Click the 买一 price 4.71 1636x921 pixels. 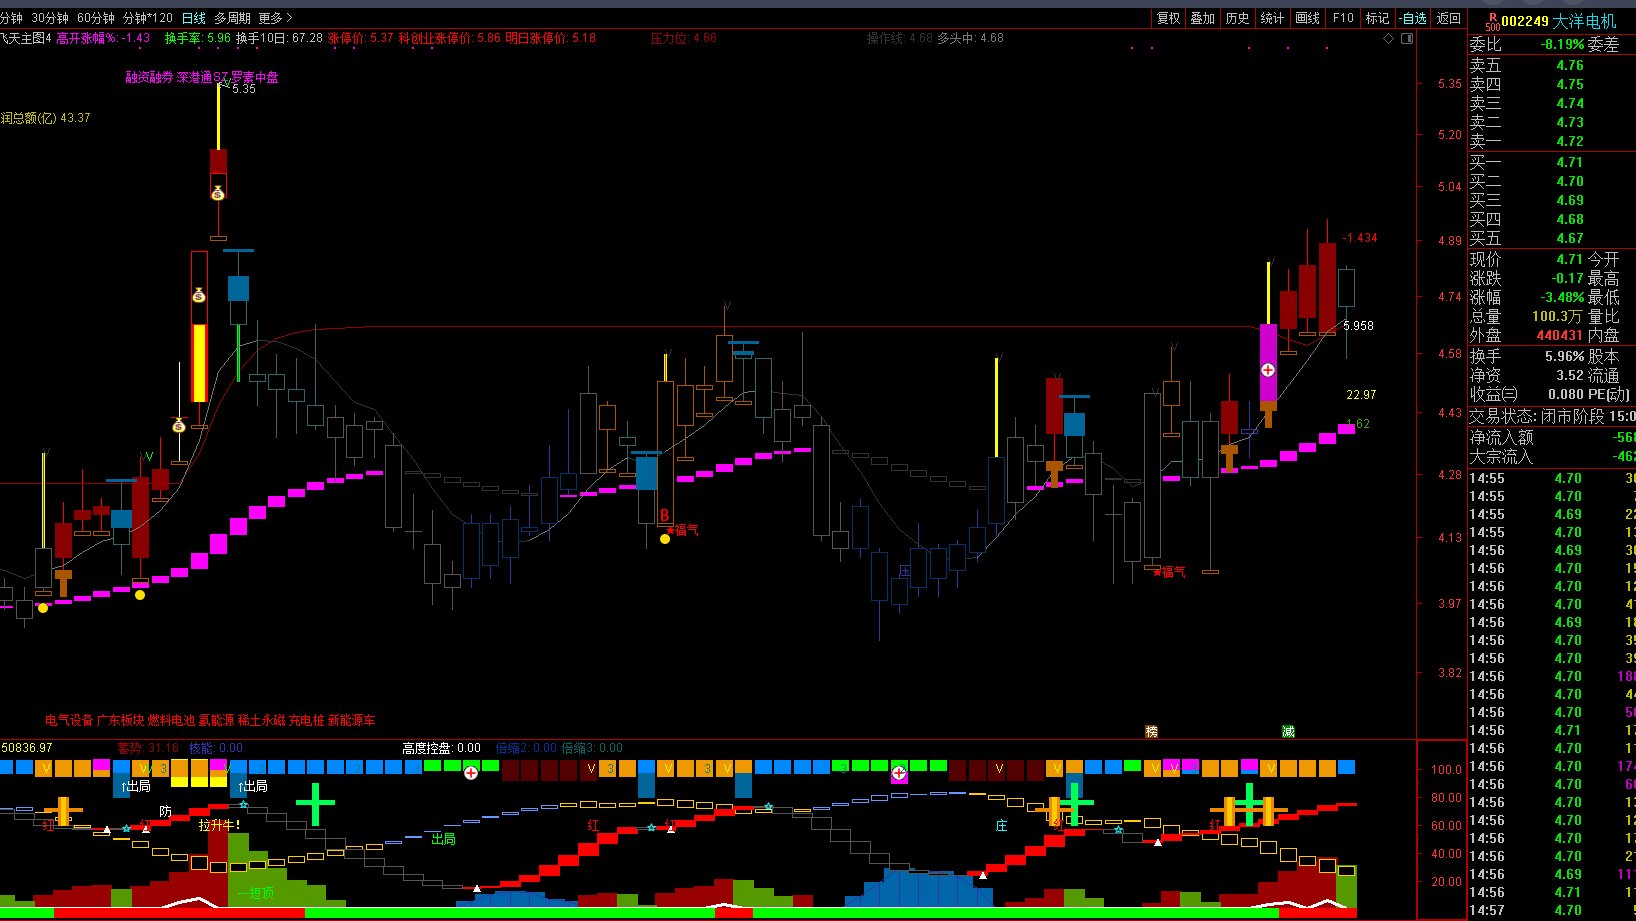click(x=1570, y=162)
